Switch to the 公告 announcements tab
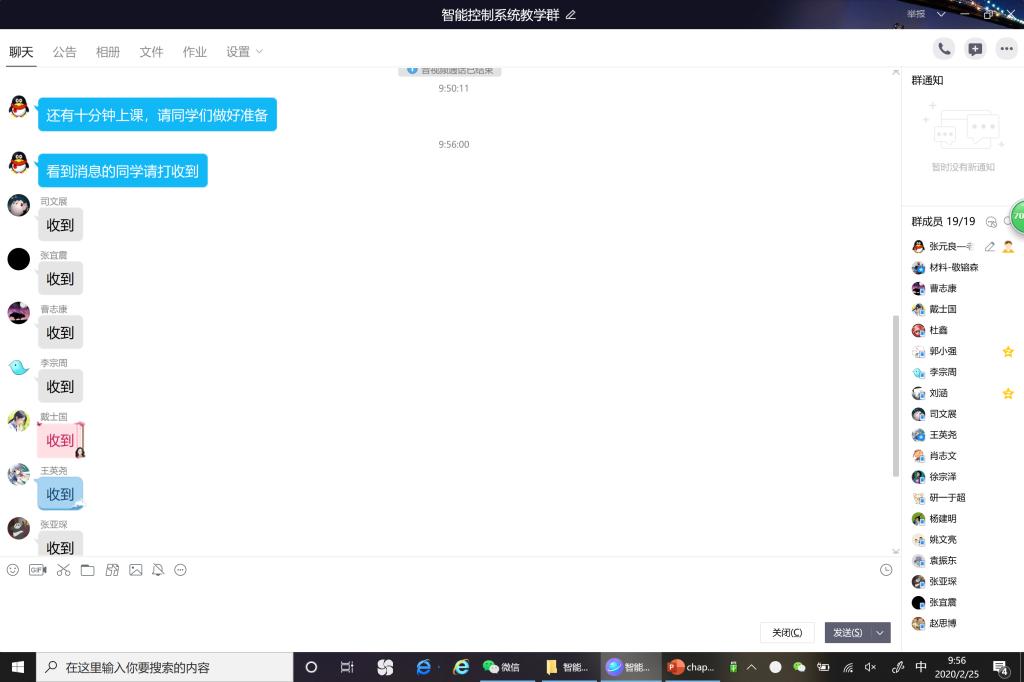Screen dimensions: 1024x682 65,52
